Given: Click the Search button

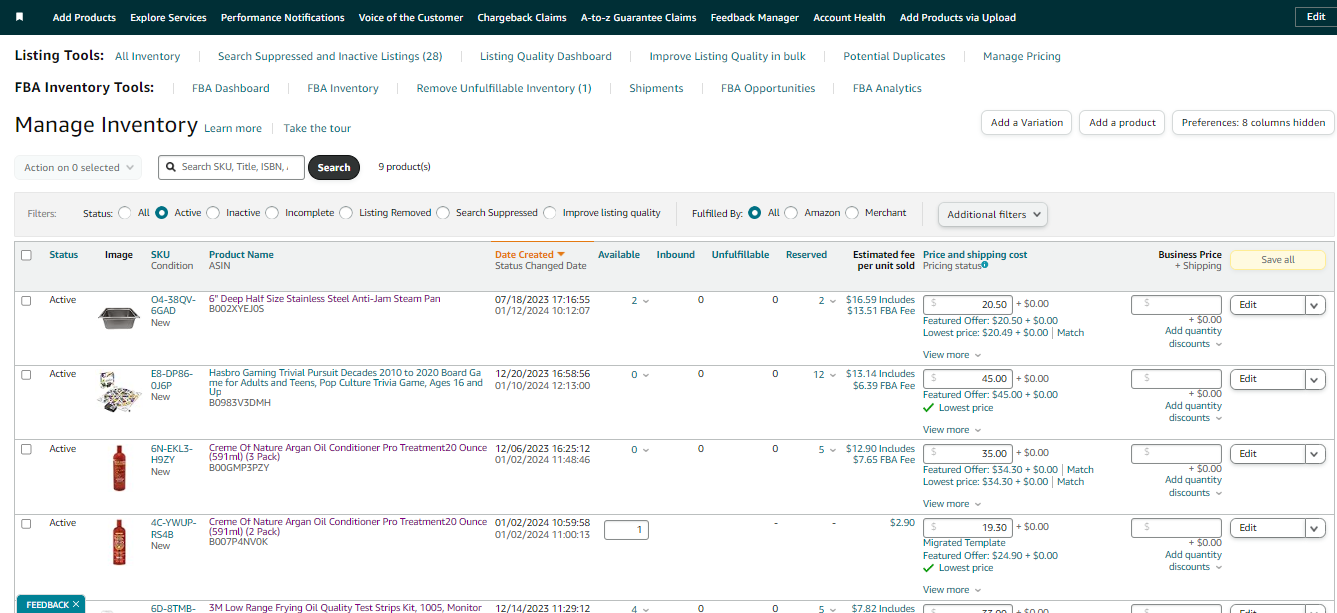Looking at the screenshot, I should pos(334,168).
